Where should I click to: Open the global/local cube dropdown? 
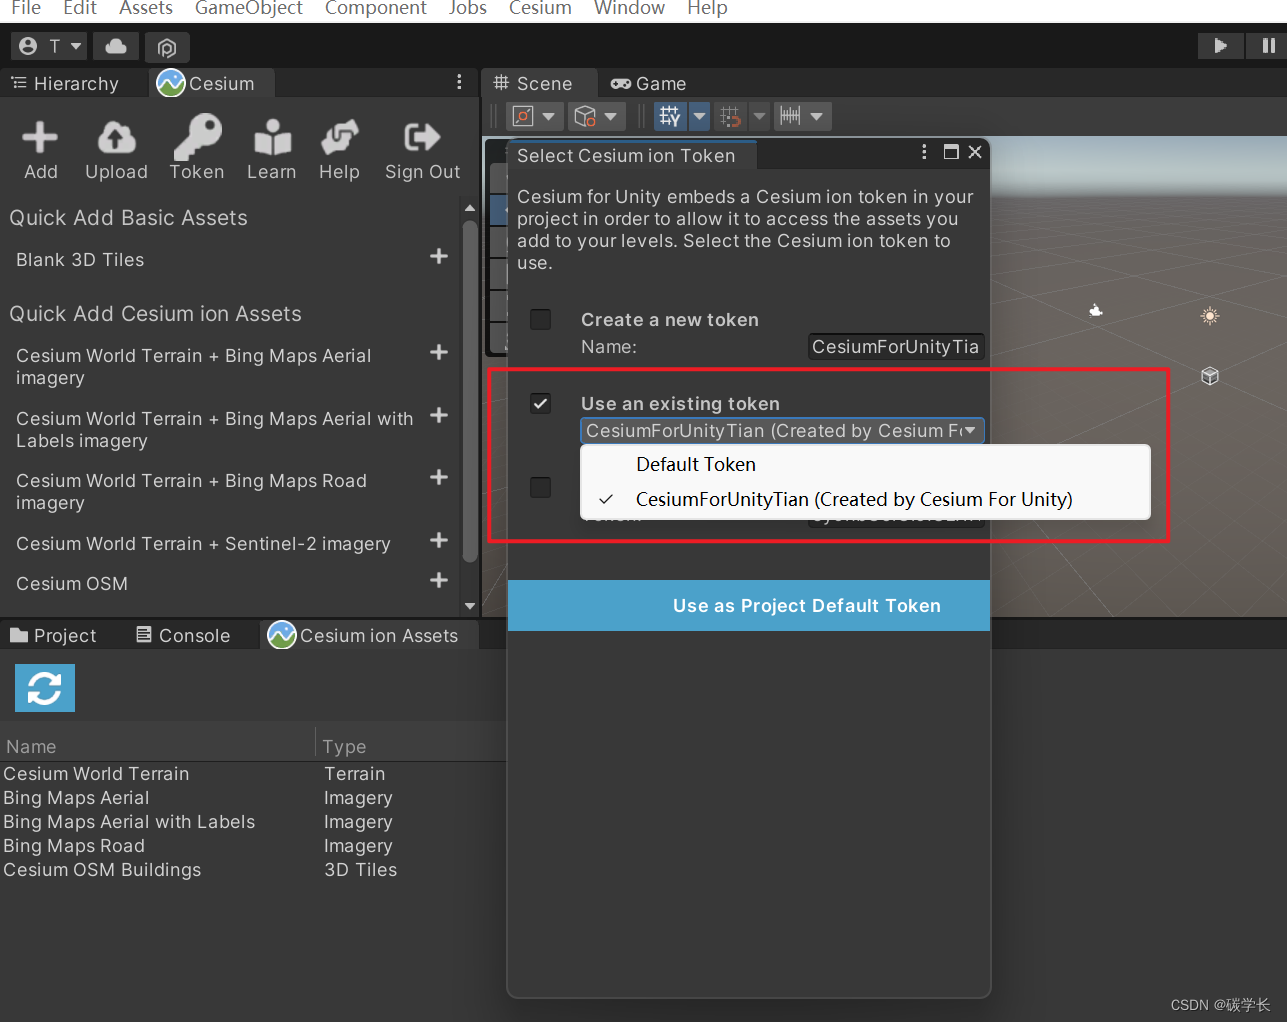pyautogui.click(x=597, y=117)
